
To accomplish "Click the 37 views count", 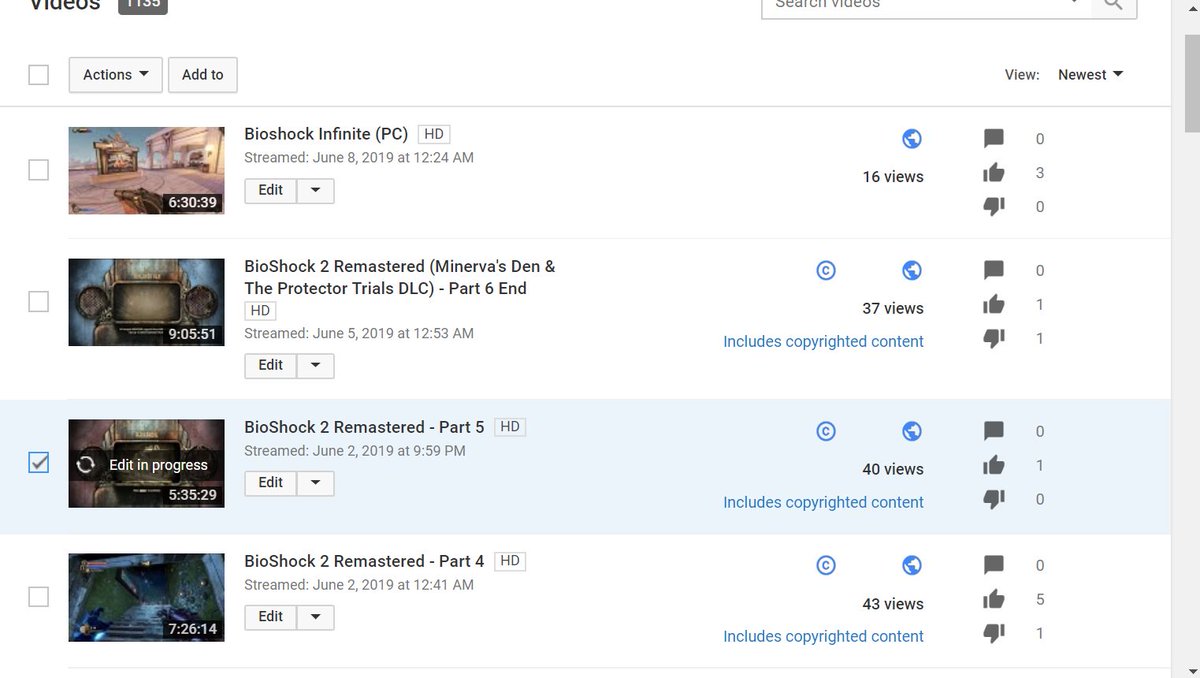I will (893, 308).
